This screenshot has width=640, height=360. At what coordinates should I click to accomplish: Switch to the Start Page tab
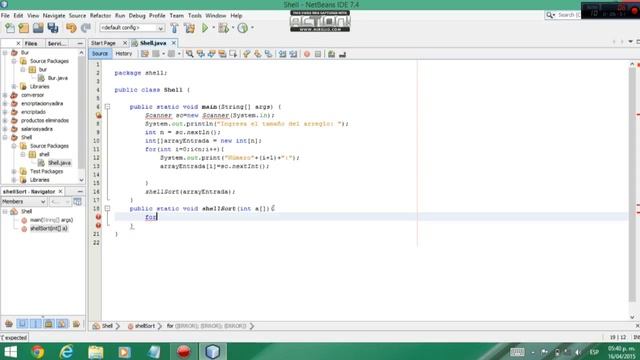coord(103,43)
